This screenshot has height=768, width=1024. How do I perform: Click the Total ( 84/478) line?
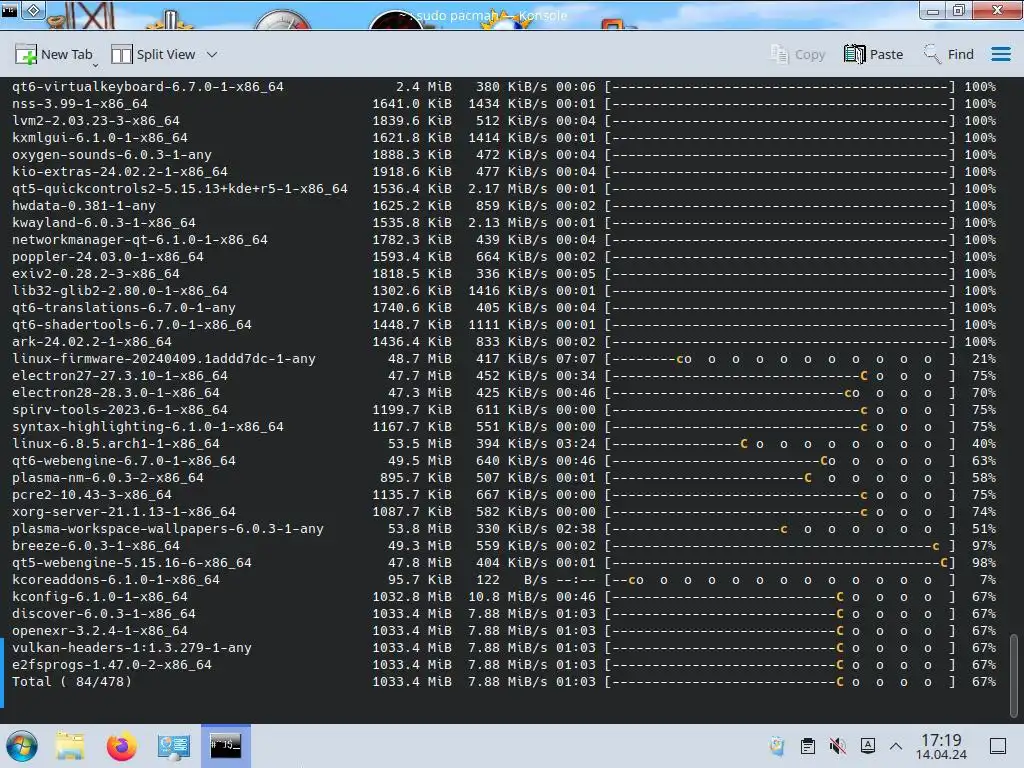(504, 681)
